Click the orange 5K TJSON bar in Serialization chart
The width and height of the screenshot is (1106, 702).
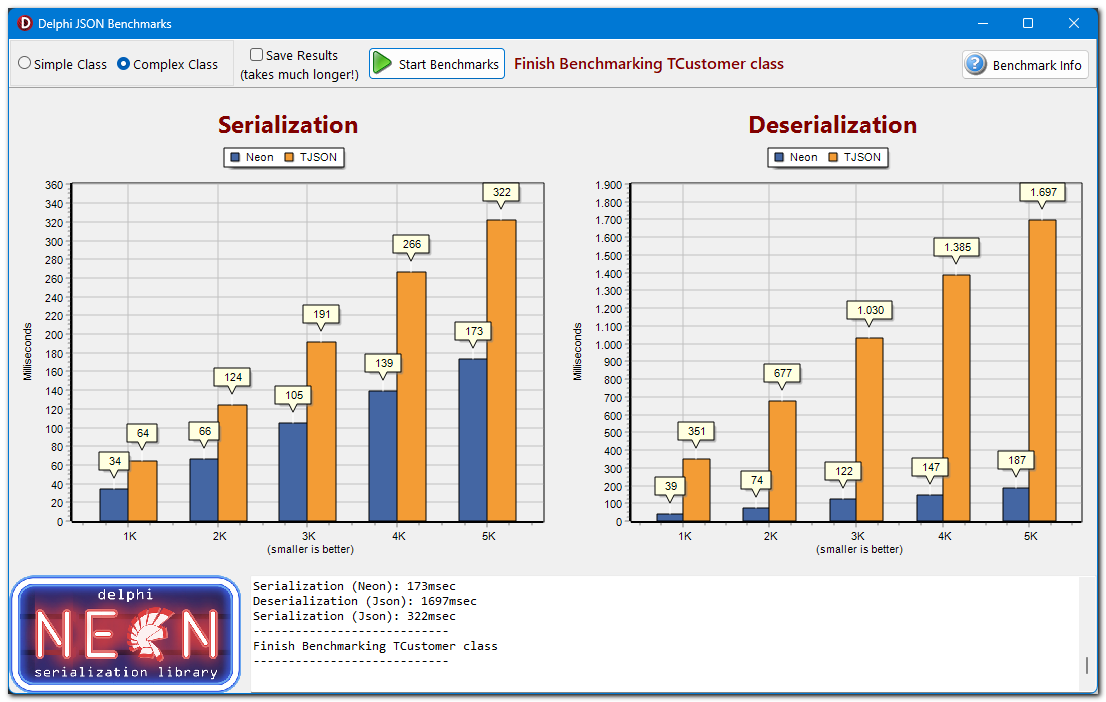(502, 370)
